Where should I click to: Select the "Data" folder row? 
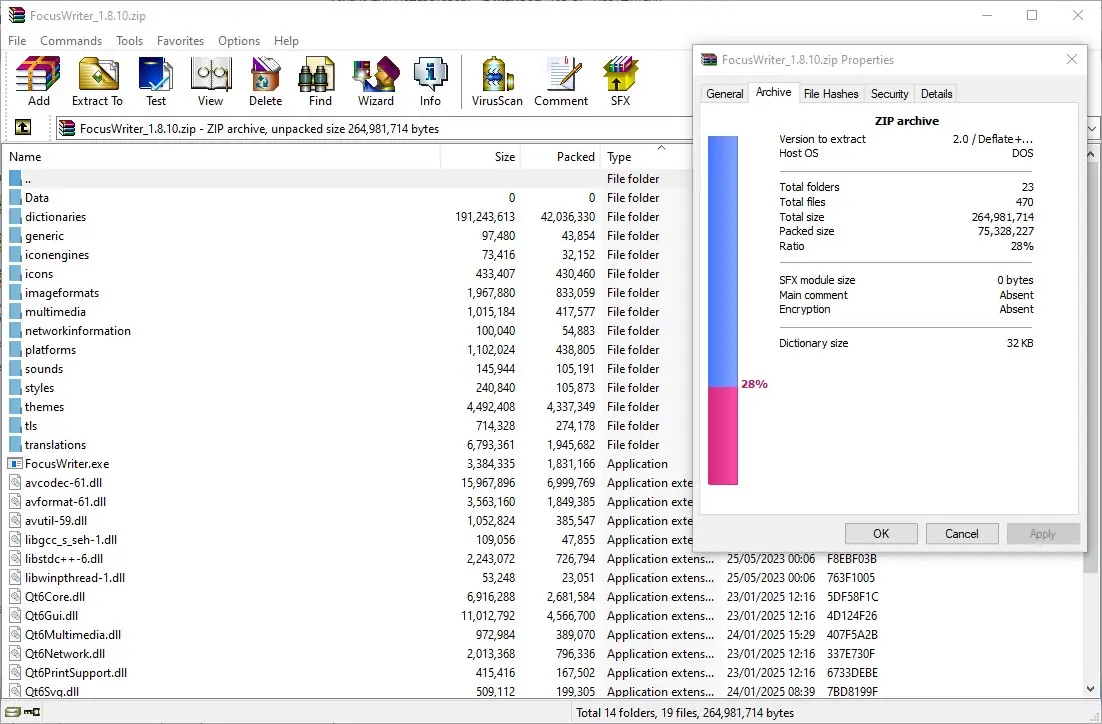click(x=348, y=198)
